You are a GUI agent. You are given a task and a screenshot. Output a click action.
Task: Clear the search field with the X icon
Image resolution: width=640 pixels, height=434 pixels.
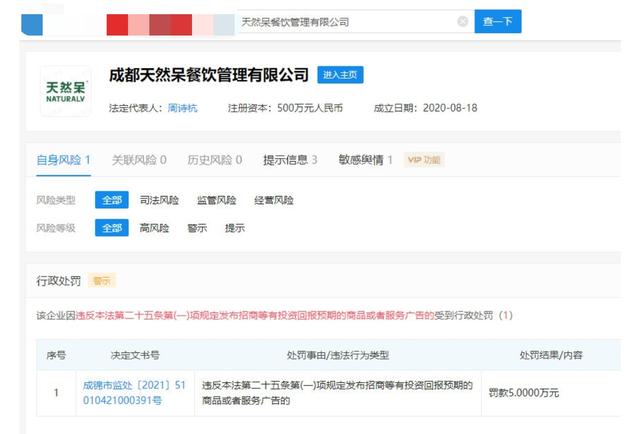462,21
